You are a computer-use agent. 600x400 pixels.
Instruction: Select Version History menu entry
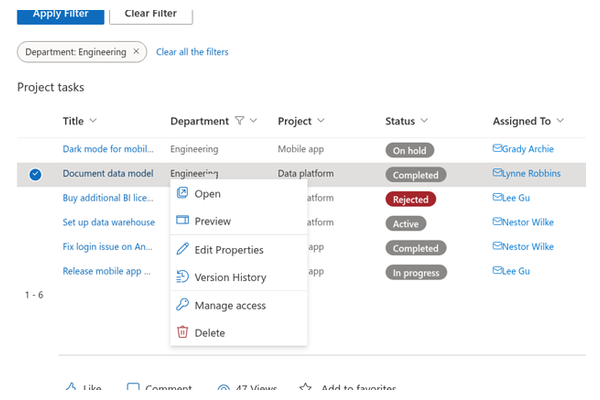239,277
